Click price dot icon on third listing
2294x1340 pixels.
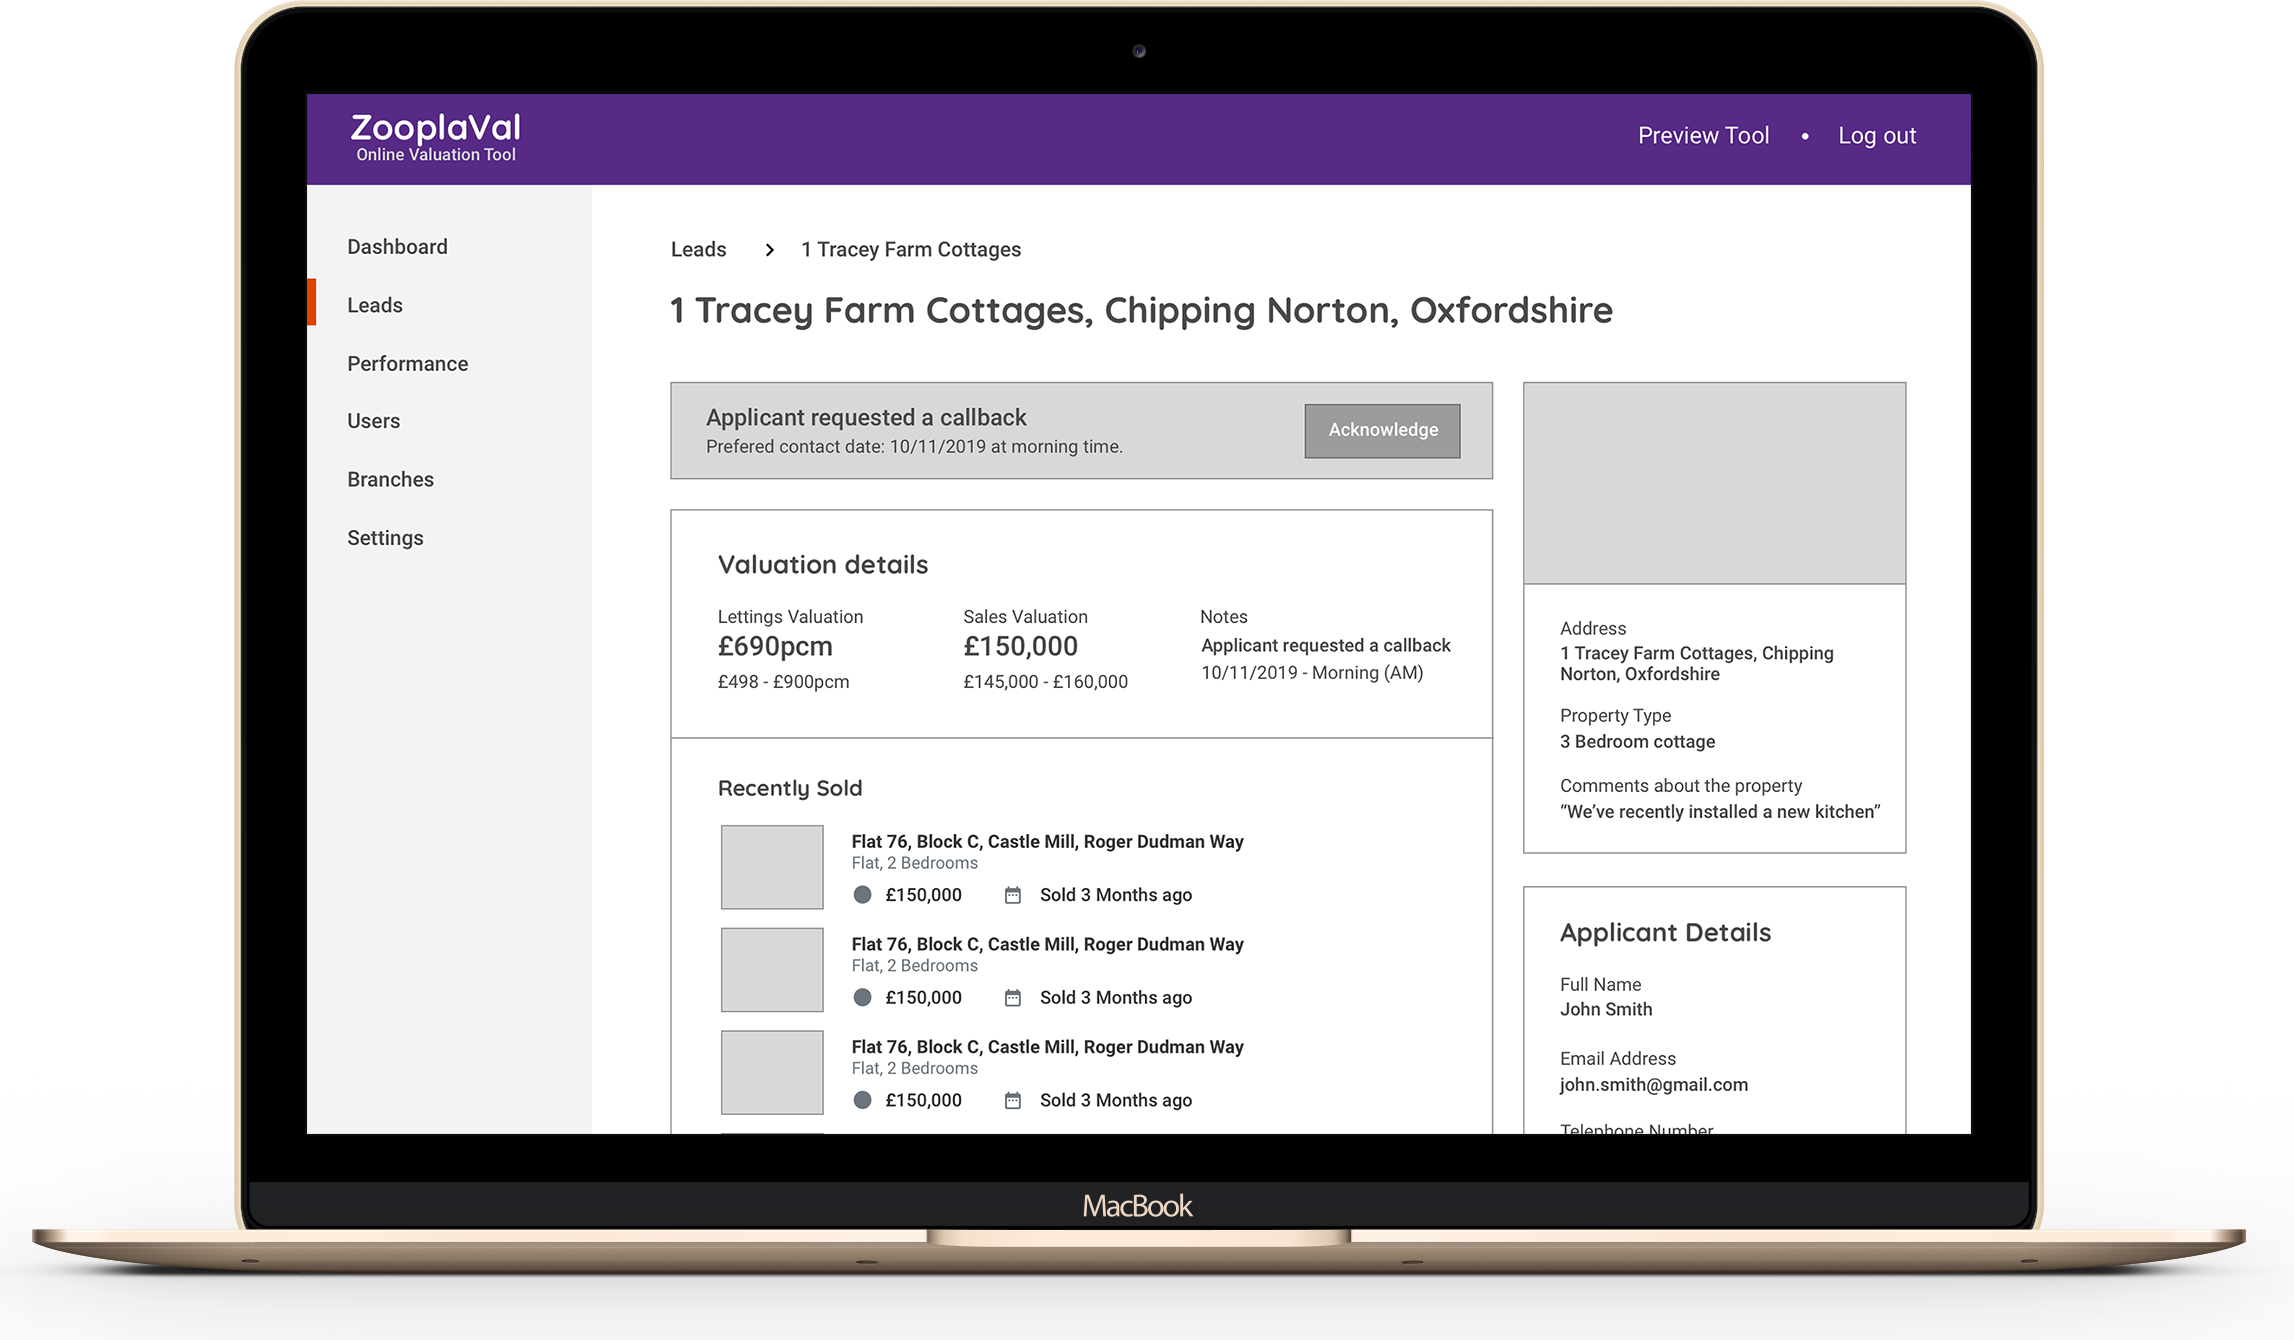(x=862, y=1100)
